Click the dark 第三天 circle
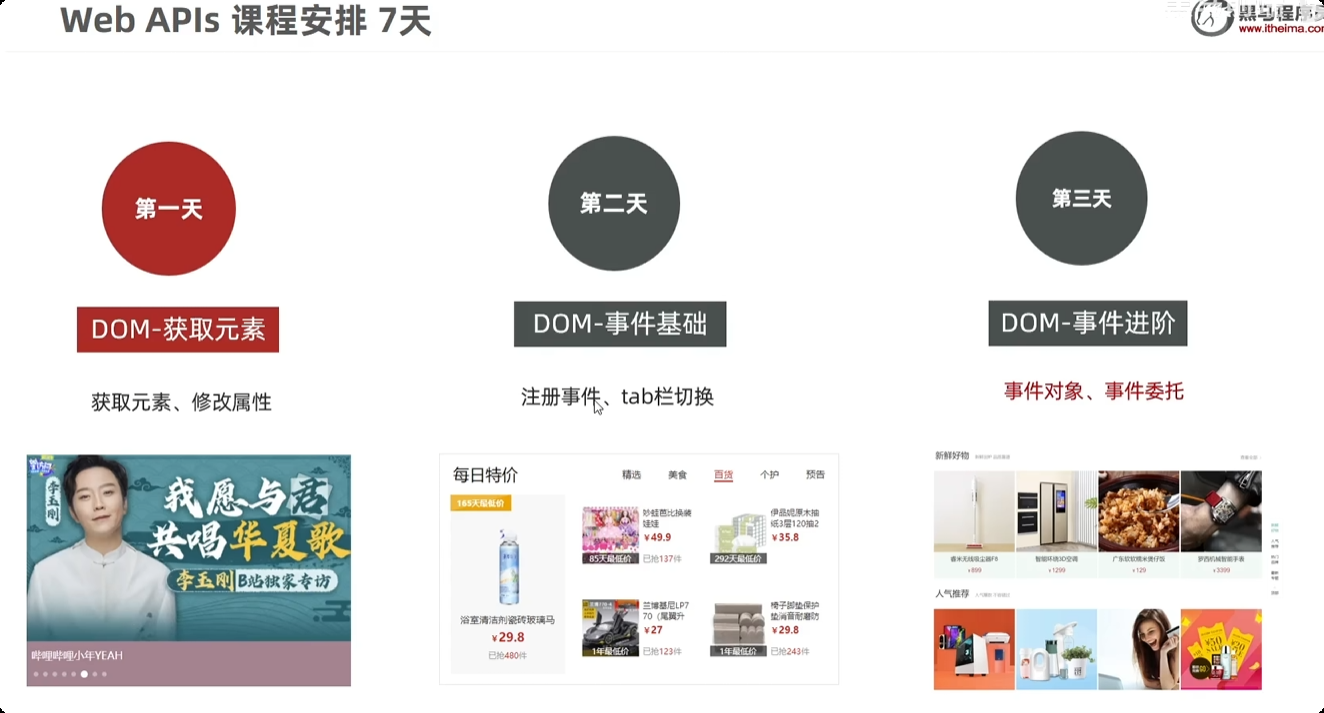This screenshot has width=1324, height=713. (x=1081, y=198)
